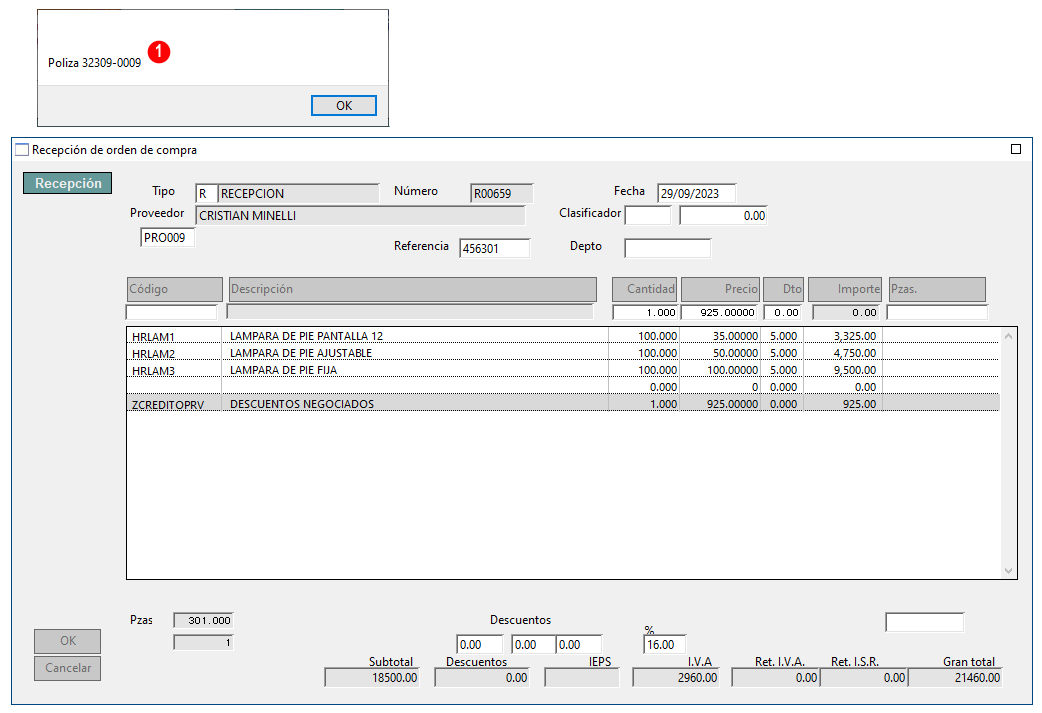Viewport: 1042px width, 713px height.
Task: Click the Subtotal field 18500.00
Action: click(372, 678)
